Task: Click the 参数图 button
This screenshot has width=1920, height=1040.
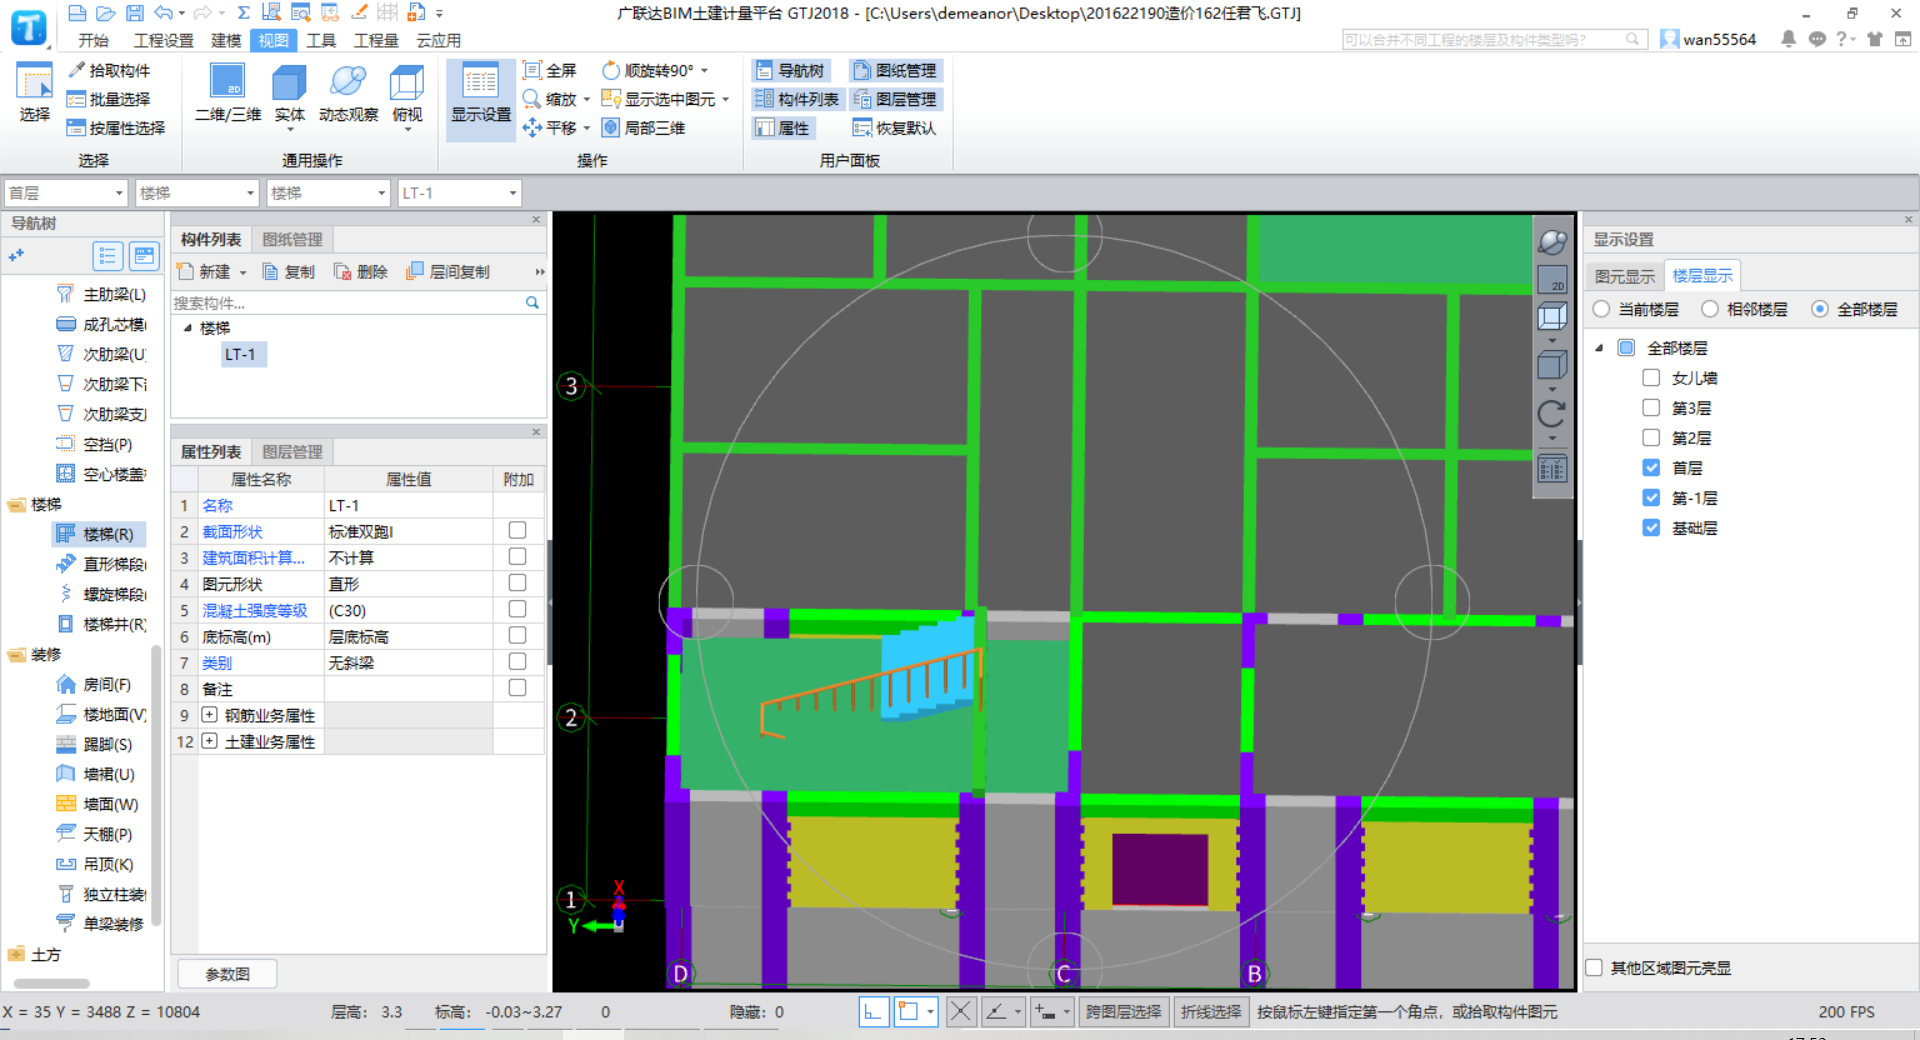Action: coord(227,974)
